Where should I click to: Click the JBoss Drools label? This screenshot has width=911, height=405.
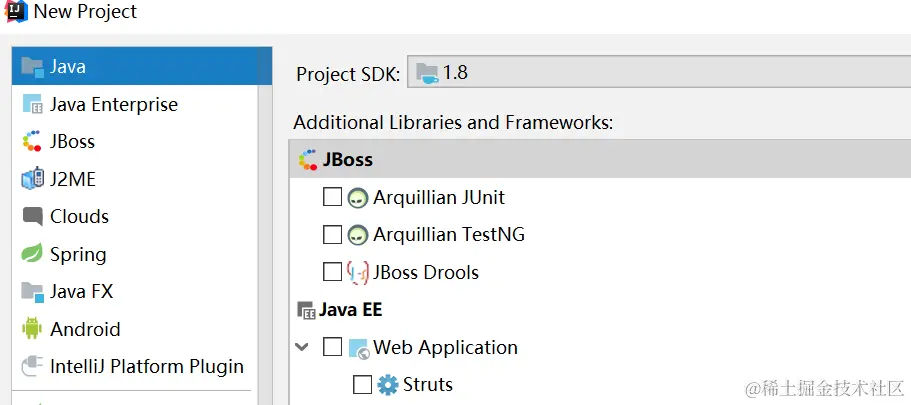coord(426,273)
